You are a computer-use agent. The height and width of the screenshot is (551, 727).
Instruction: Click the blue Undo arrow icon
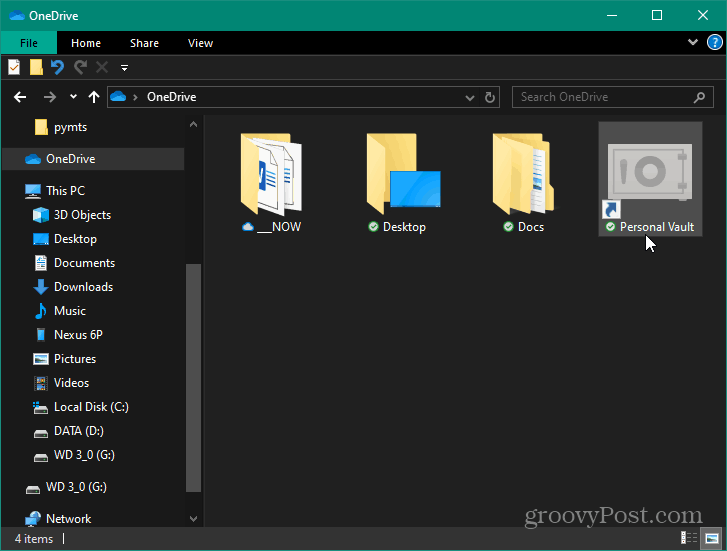(x=57, y=68)
